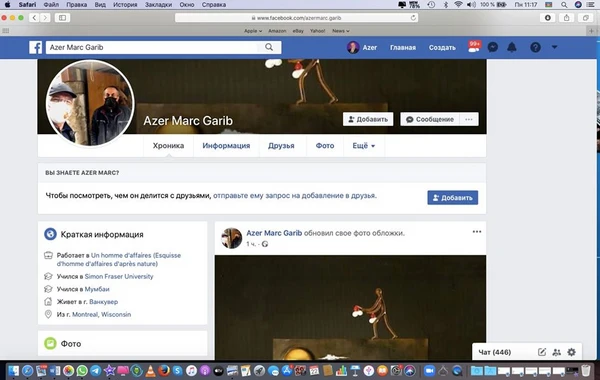The image size is (600, 380).
Task: Open the Messenger icon in Facebook header
Action: 493,47
